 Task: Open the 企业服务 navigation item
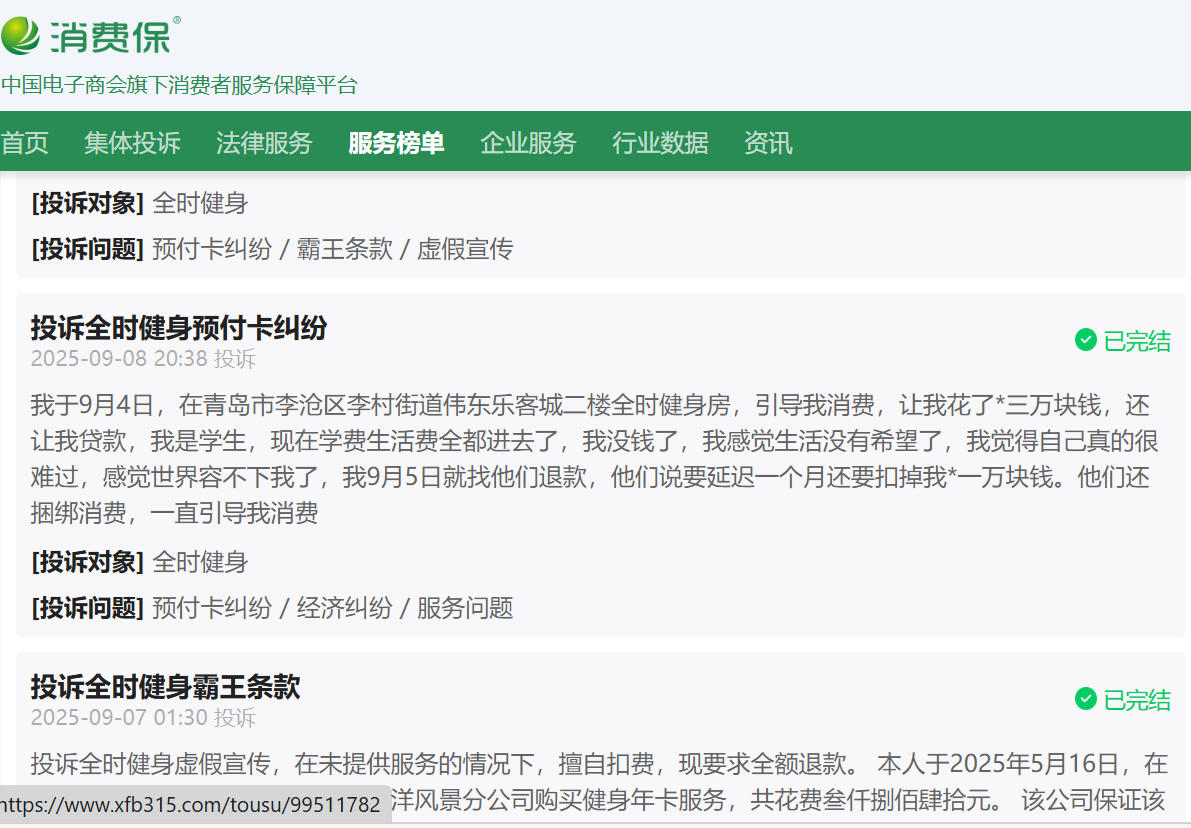(x=528, y=143)
